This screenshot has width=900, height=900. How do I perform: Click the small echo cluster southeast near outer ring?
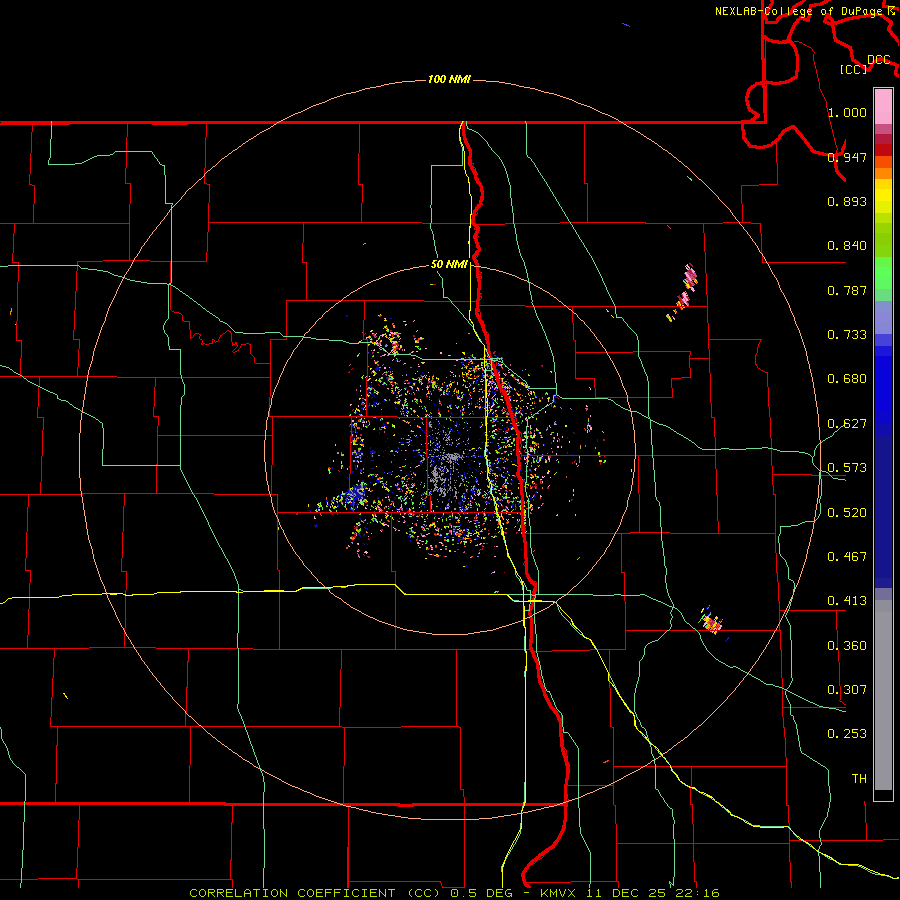711,622
